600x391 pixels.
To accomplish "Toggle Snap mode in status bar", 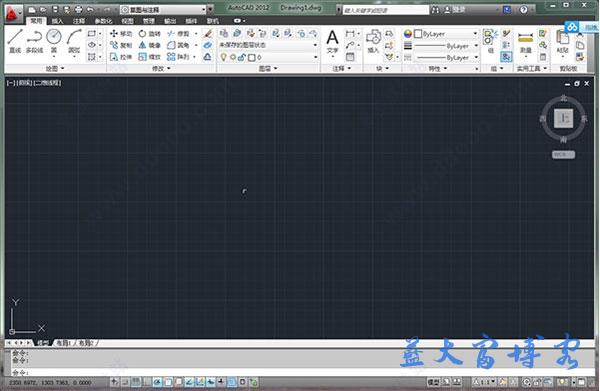I will (x=125, y=382).
